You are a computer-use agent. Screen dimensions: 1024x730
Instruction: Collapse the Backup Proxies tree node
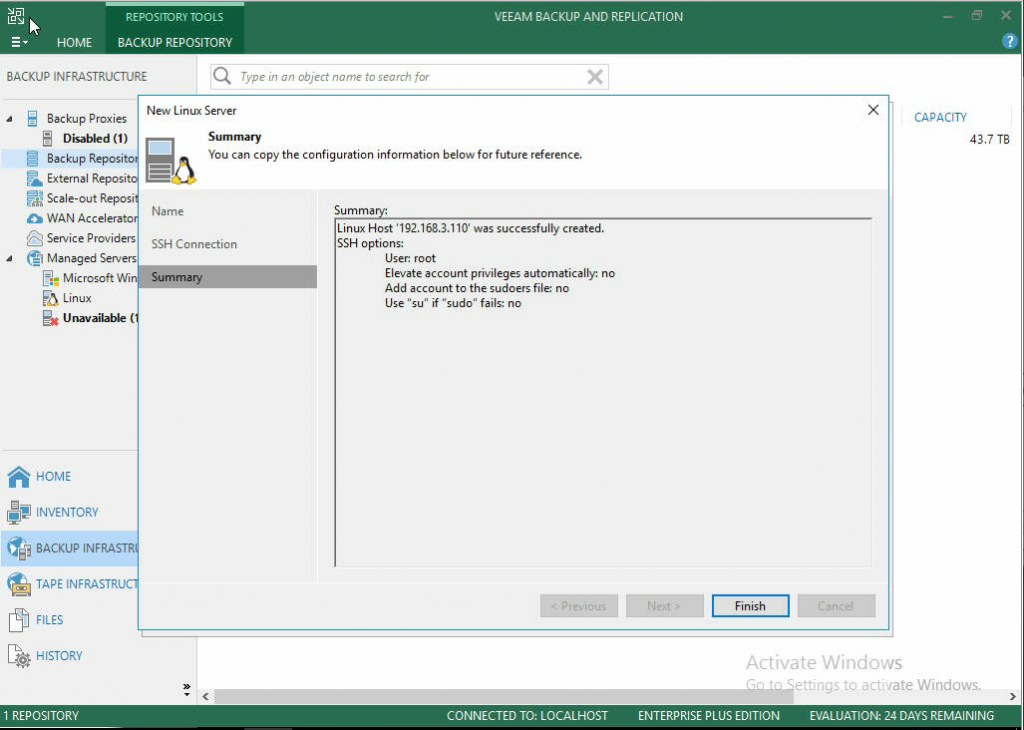pyautogui.click(x=9, y=119)
